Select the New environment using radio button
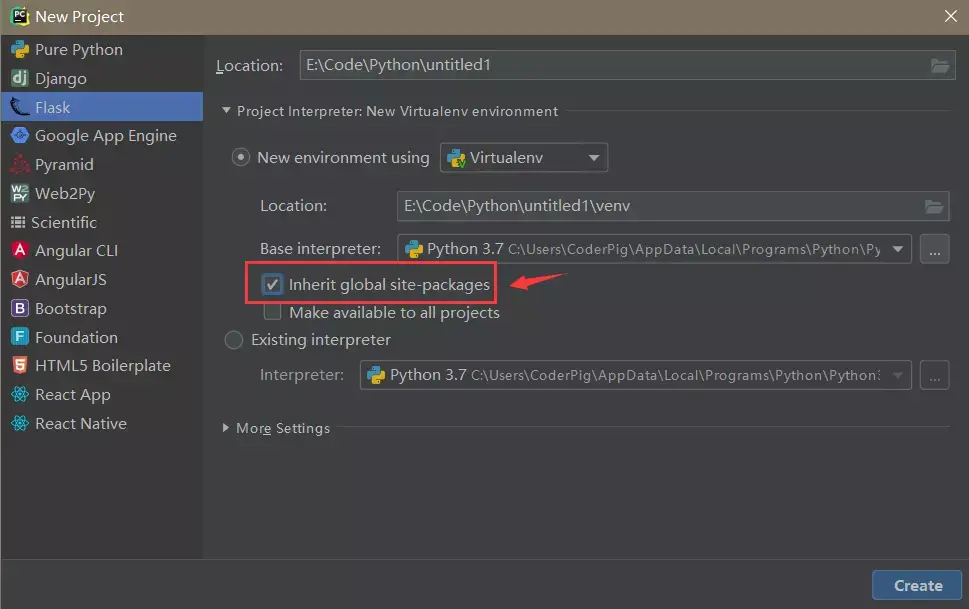The width and height of the screenshot is (969, 609). 240,157
